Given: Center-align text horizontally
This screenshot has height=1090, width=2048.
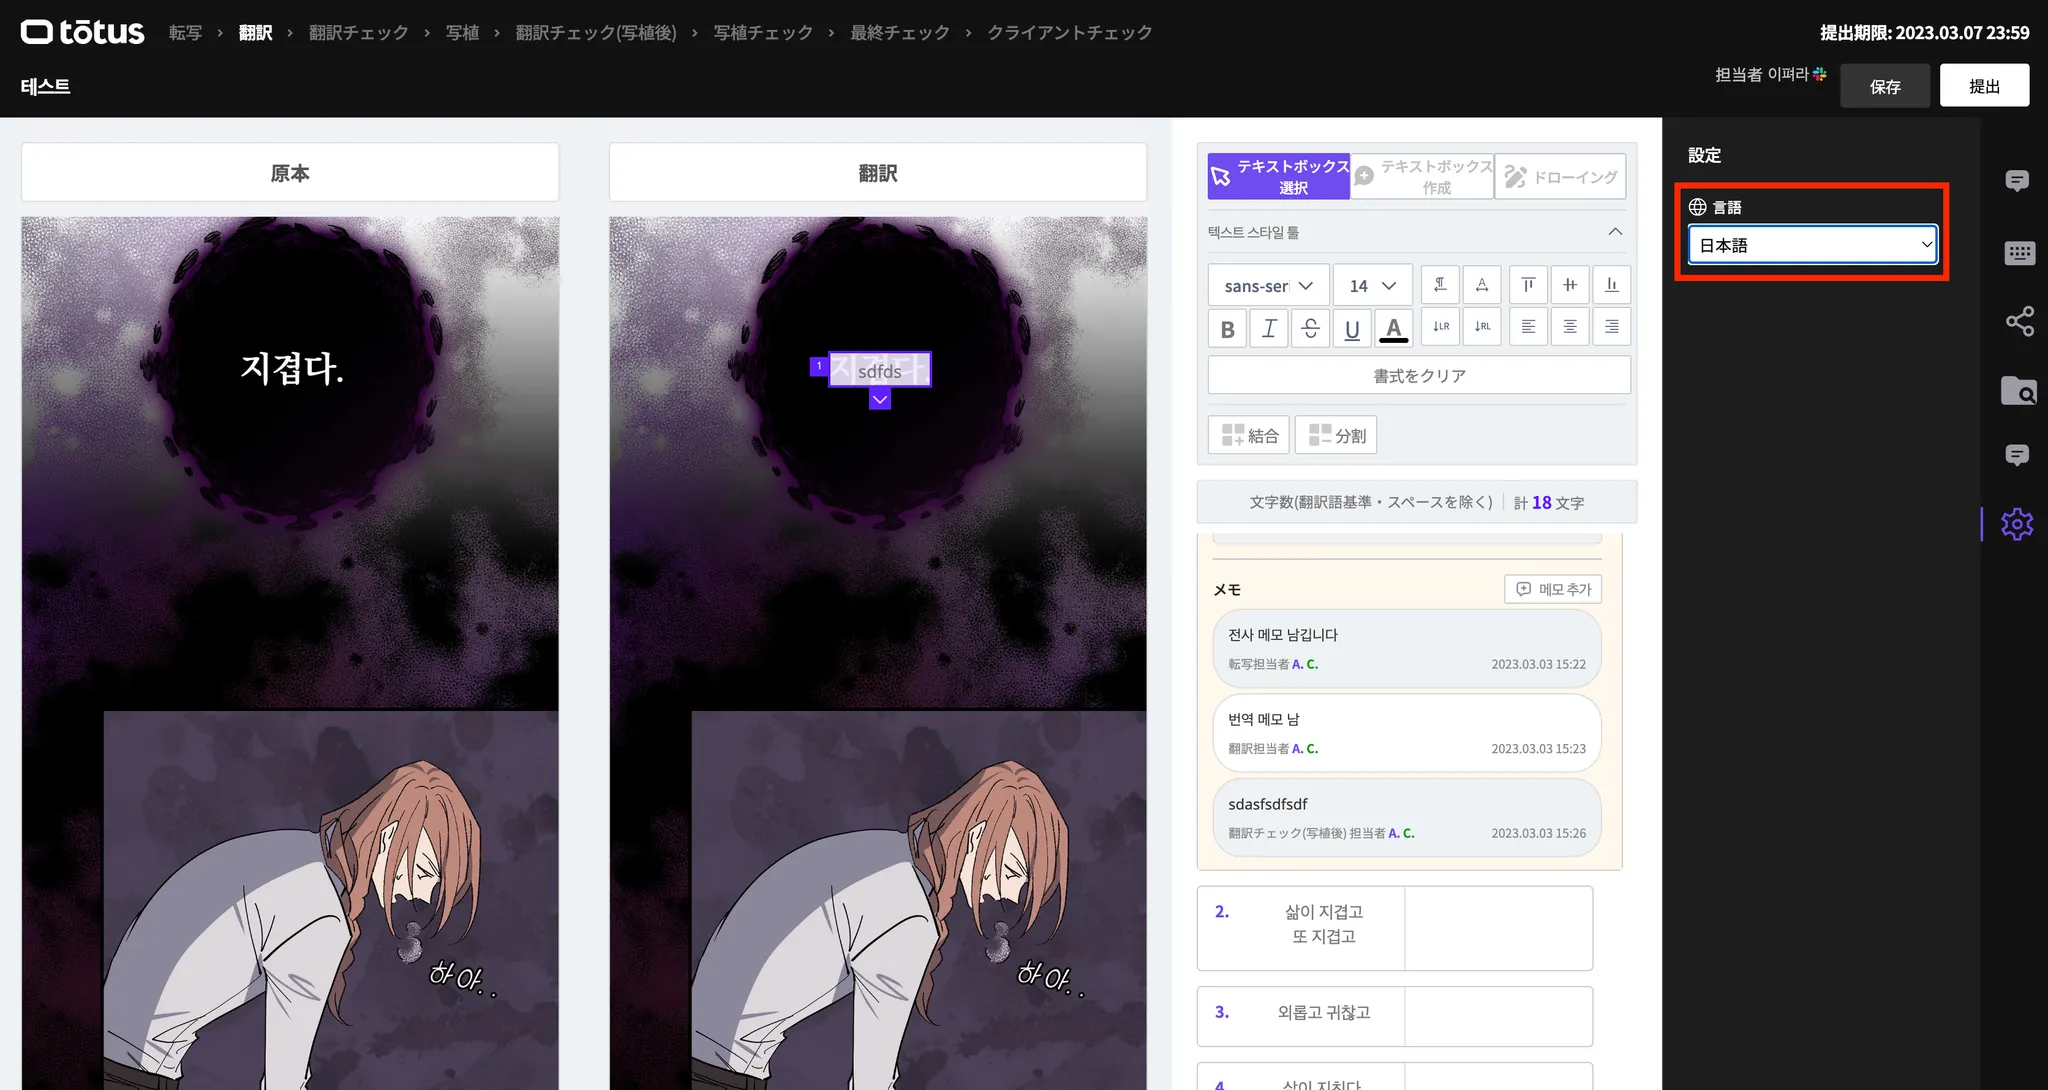Looking at the screenshot, I should click(1570, 327).
